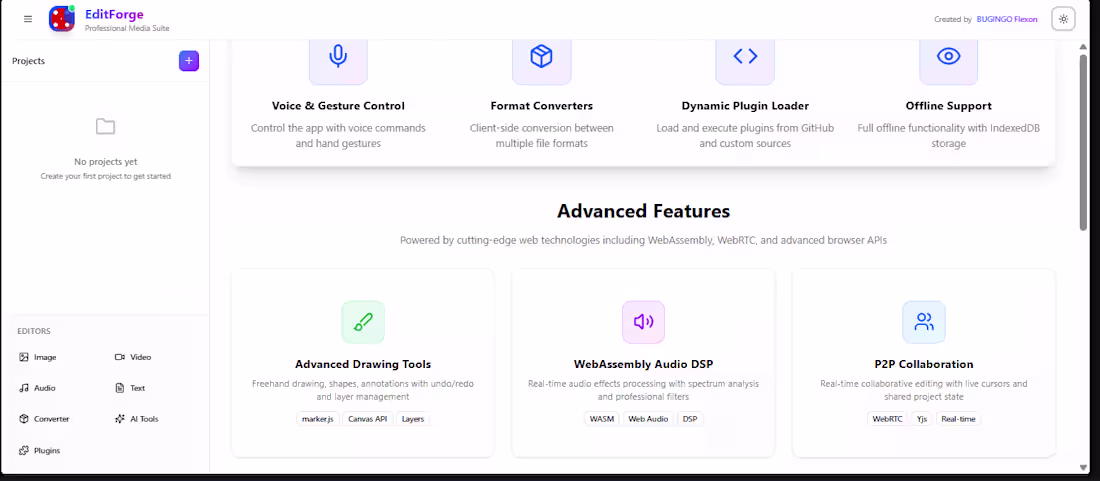The height and width of the screenshot is (481, 1100).
Task: Click the P2P Collaboration users icon
Action: click(924, 322)
